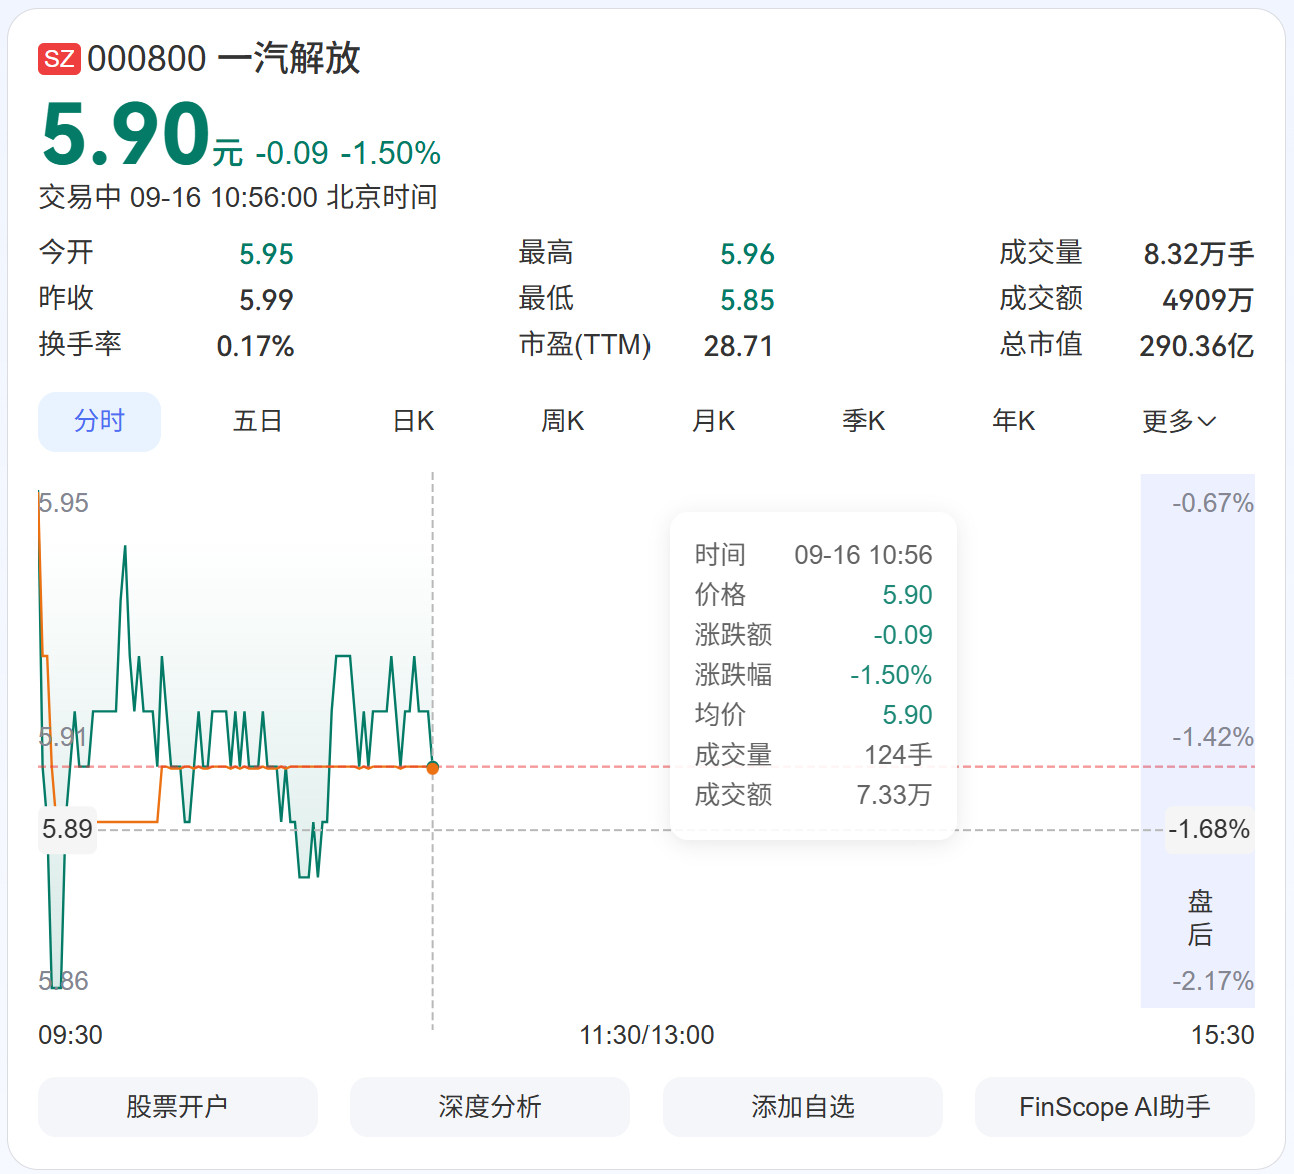Select the 日K daily candlestick tab
Viewport: 1294px width, 1174px height.
tap(413, 421)
